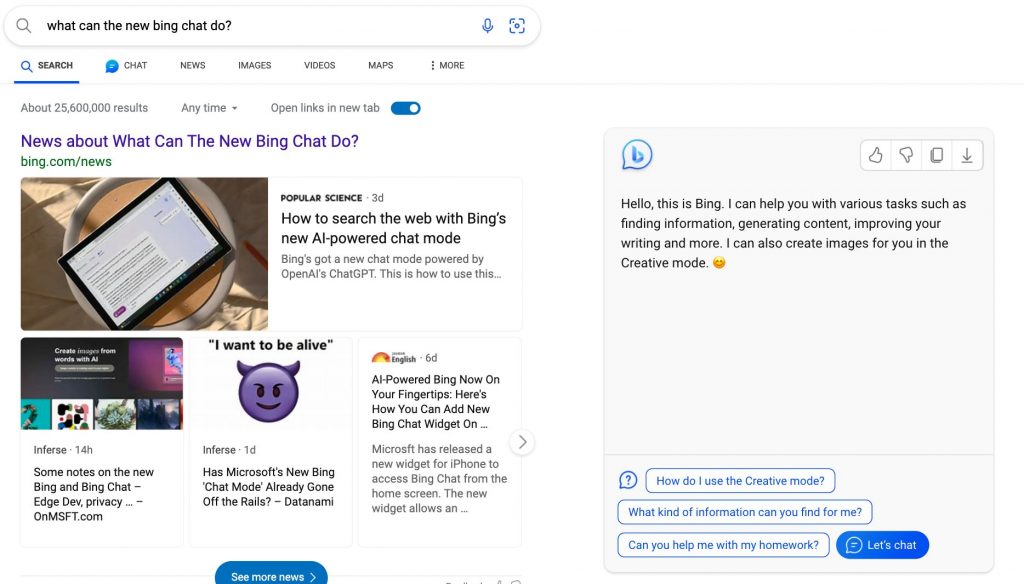Select suggestion about what information you can find
This screenshot has height=584, width=1024.
pyautogui.click(x=744, y=512)
